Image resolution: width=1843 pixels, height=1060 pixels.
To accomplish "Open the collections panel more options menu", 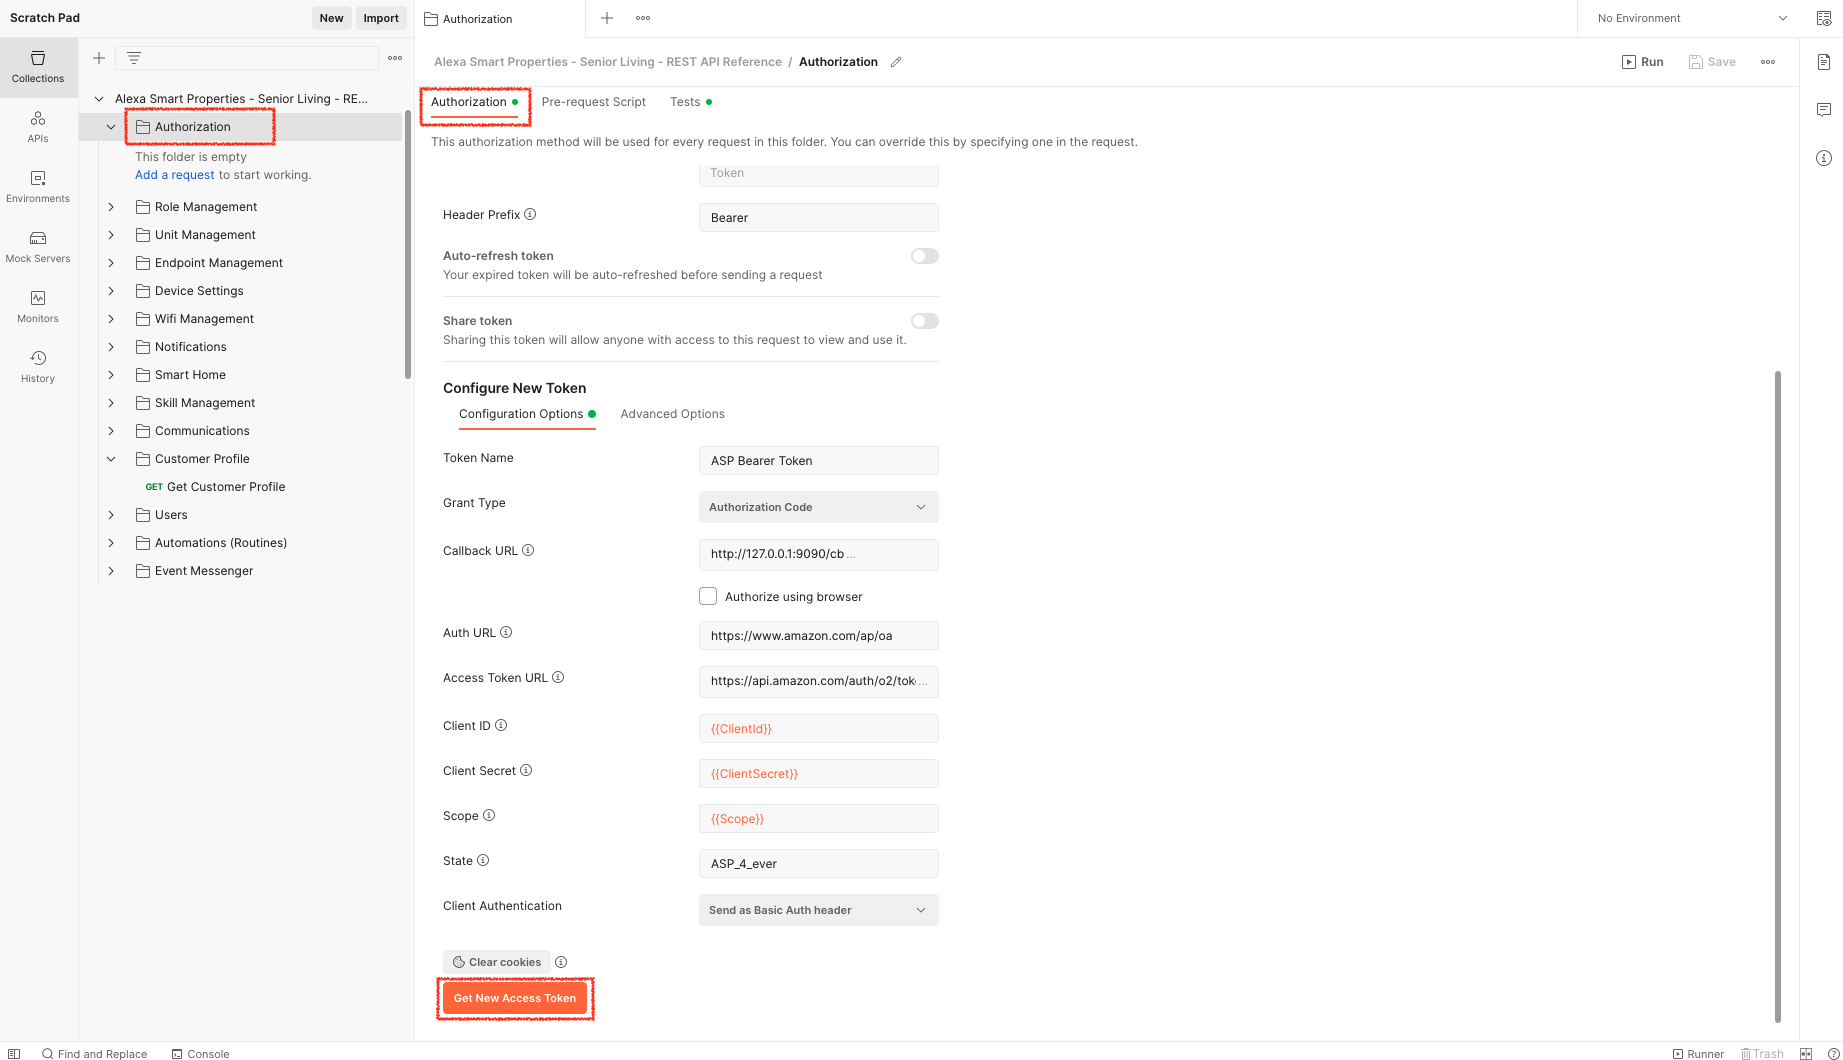I will click(x=395, y=58).
